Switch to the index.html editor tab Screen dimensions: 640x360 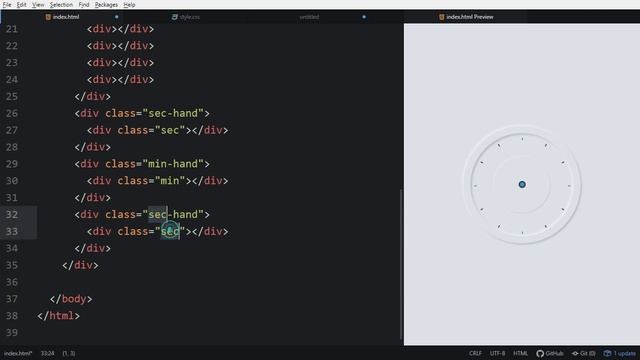(x=62, y=17)
